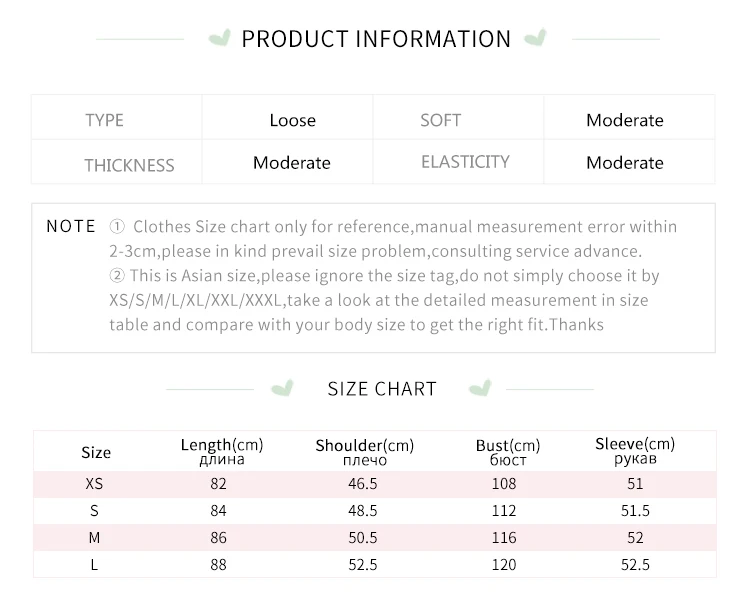The image size is (750, 600).
Task: Click the green leaf right of SIZE CHART
Action: 481,388
